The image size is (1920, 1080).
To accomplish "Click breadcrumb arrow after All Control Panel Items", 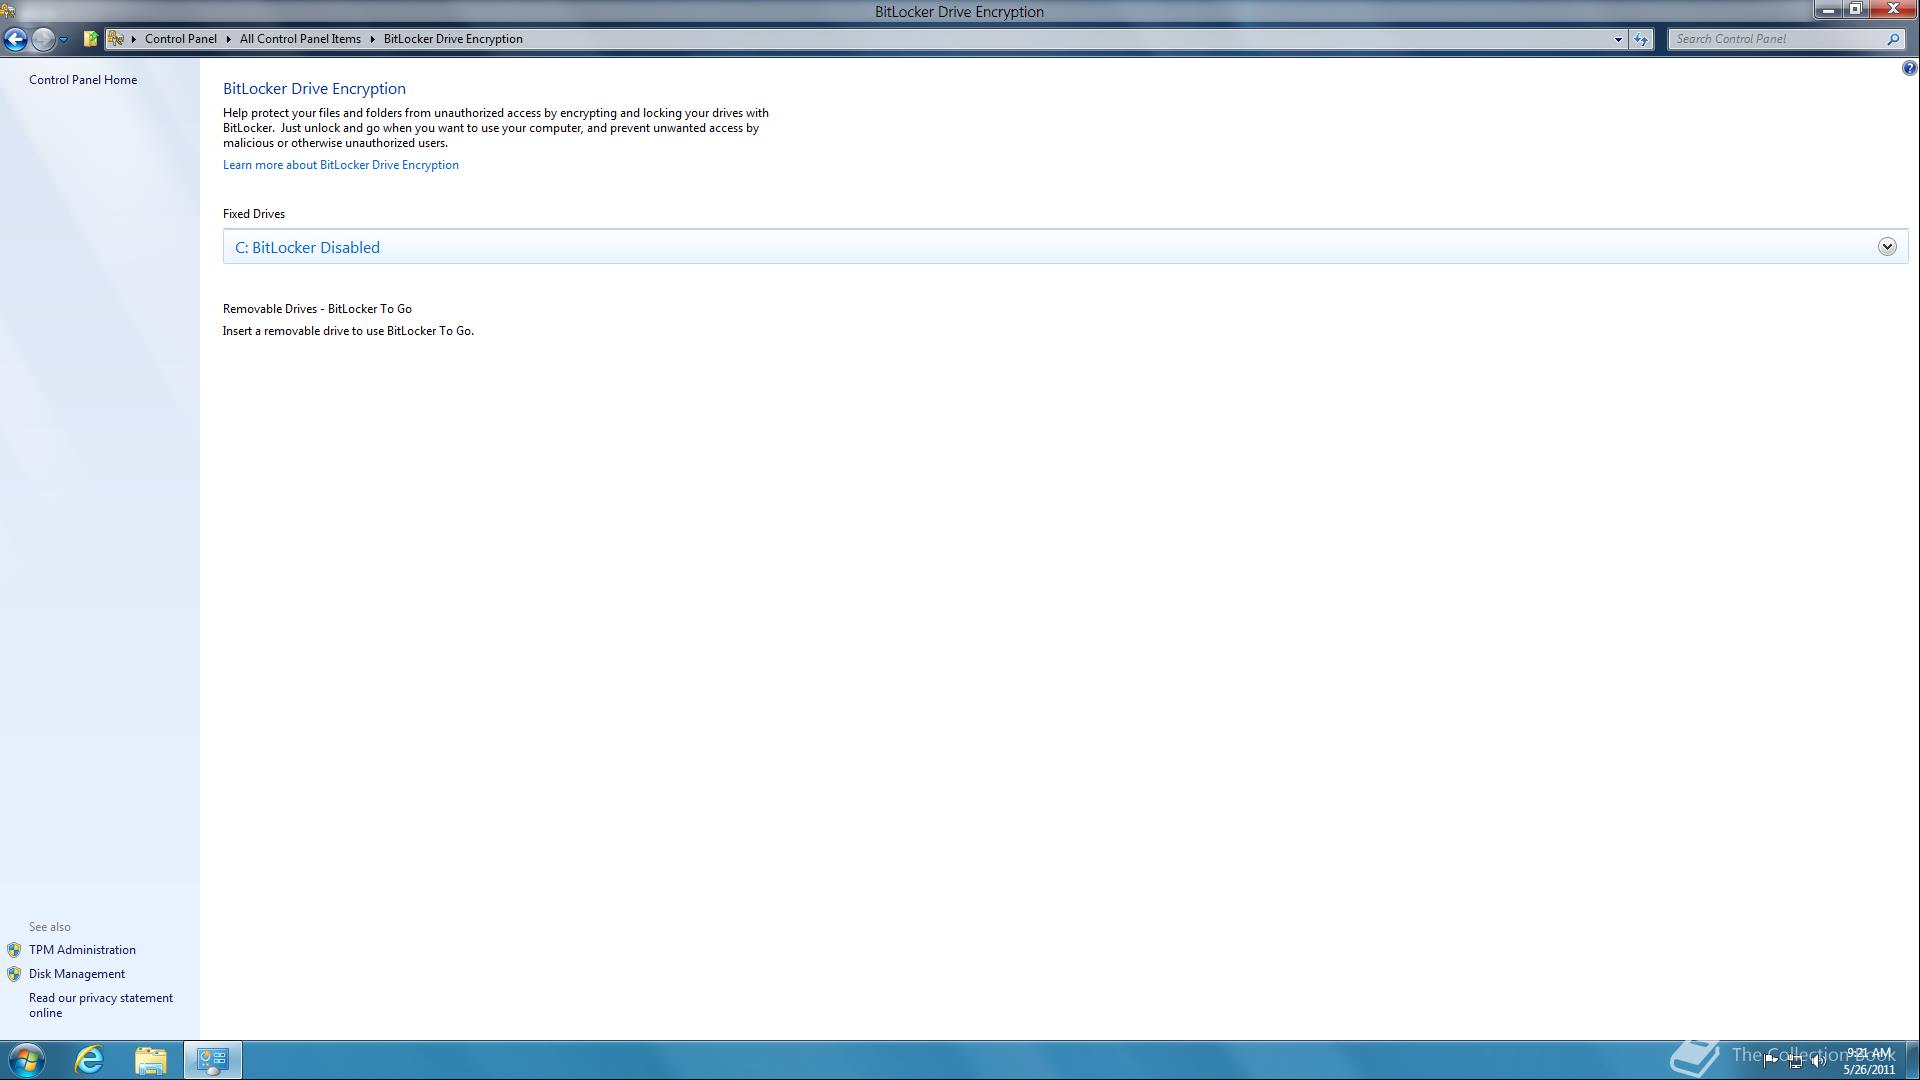I will [372, 39].
